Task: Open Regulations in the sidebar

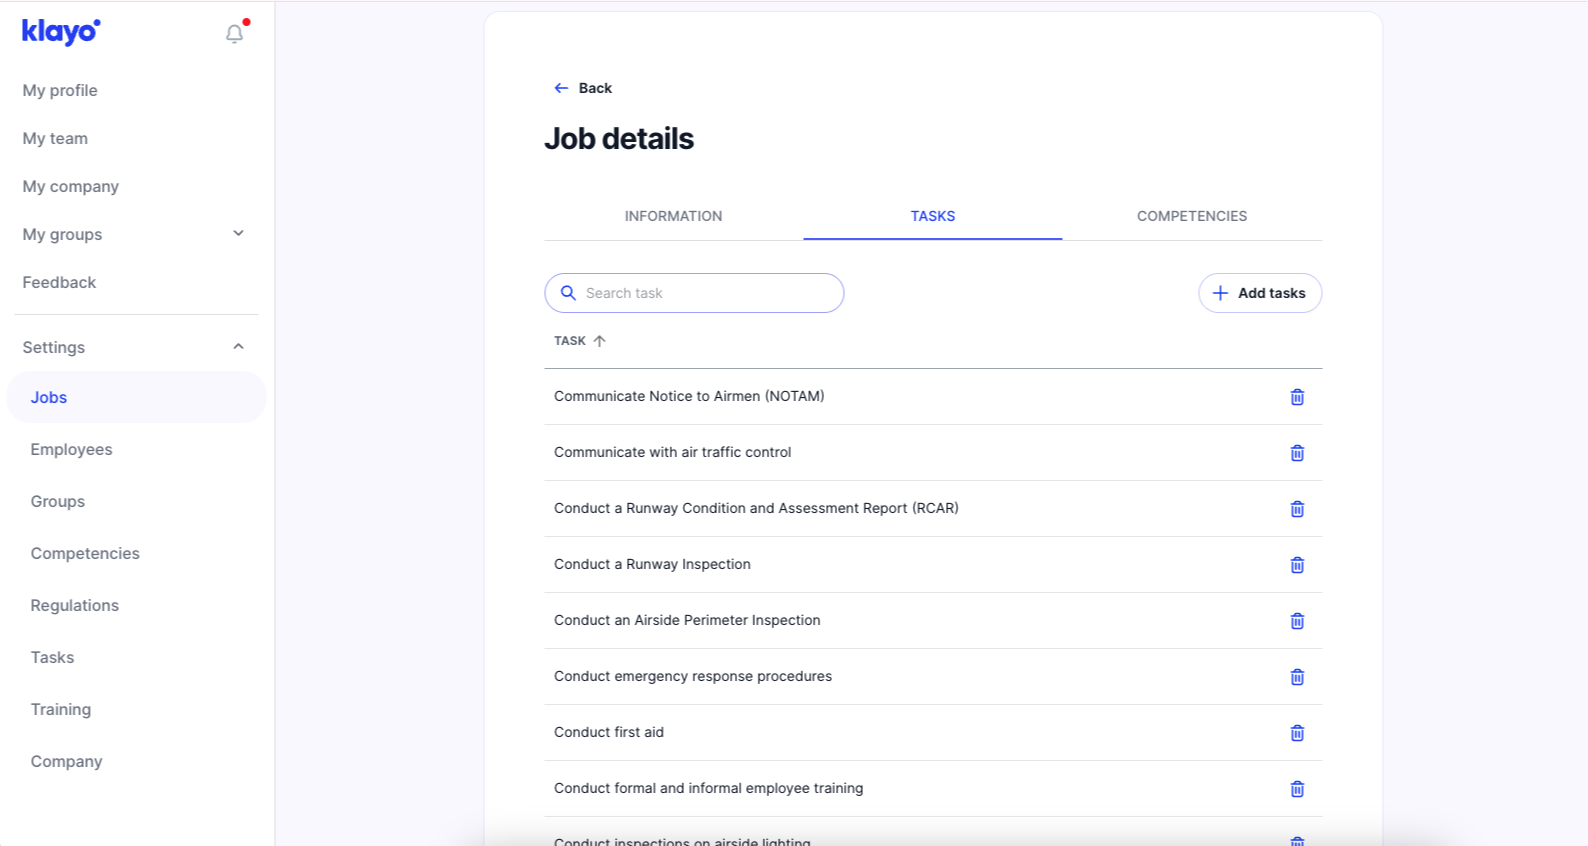Action: pos(74,606)
